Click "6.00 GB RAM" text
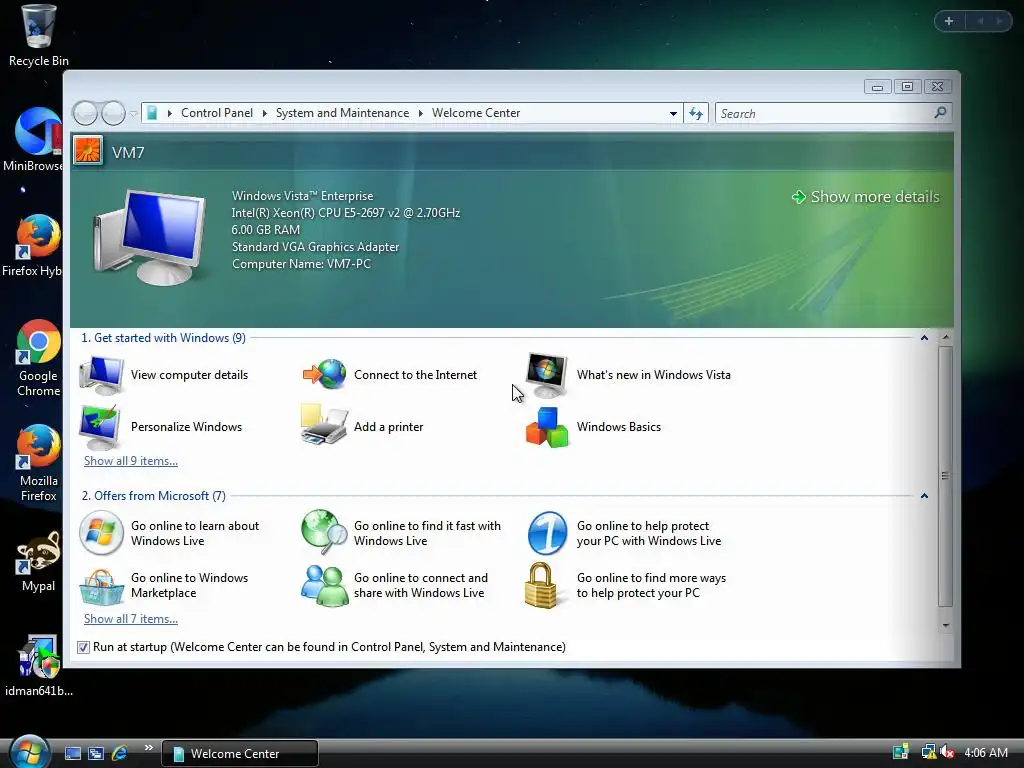The width and height of the screenshot is (1024, 768). click(x=265, y=230)
